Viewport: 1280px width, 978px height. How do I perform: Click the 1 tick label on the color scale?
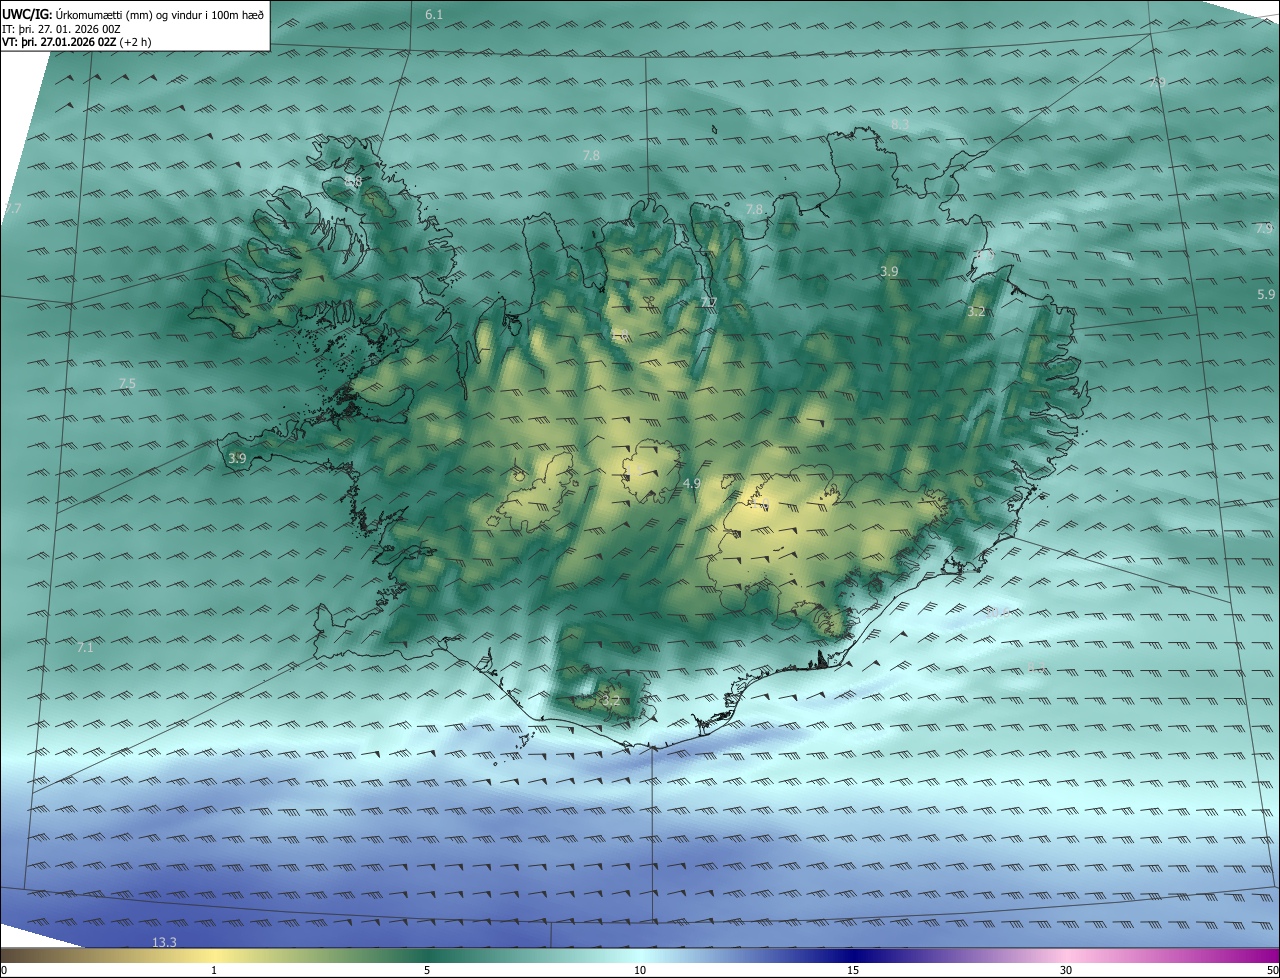coord(214,970)
